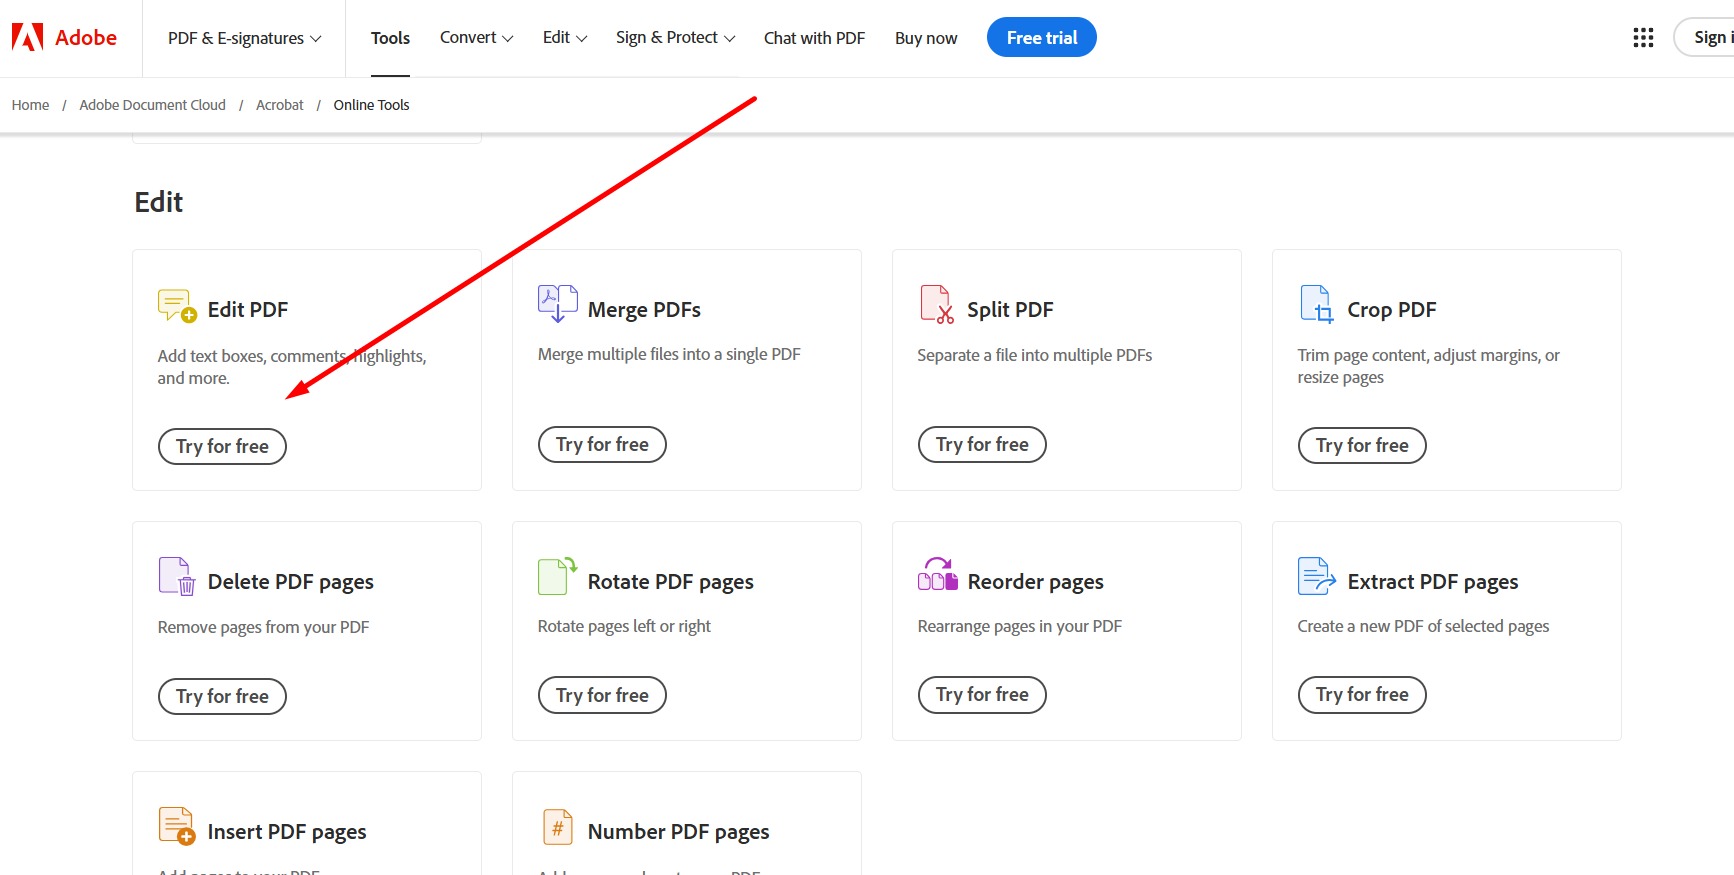1734x875 pixels.
Task: Click Online Tools breadcrumb text
Action: click(371, 105)
